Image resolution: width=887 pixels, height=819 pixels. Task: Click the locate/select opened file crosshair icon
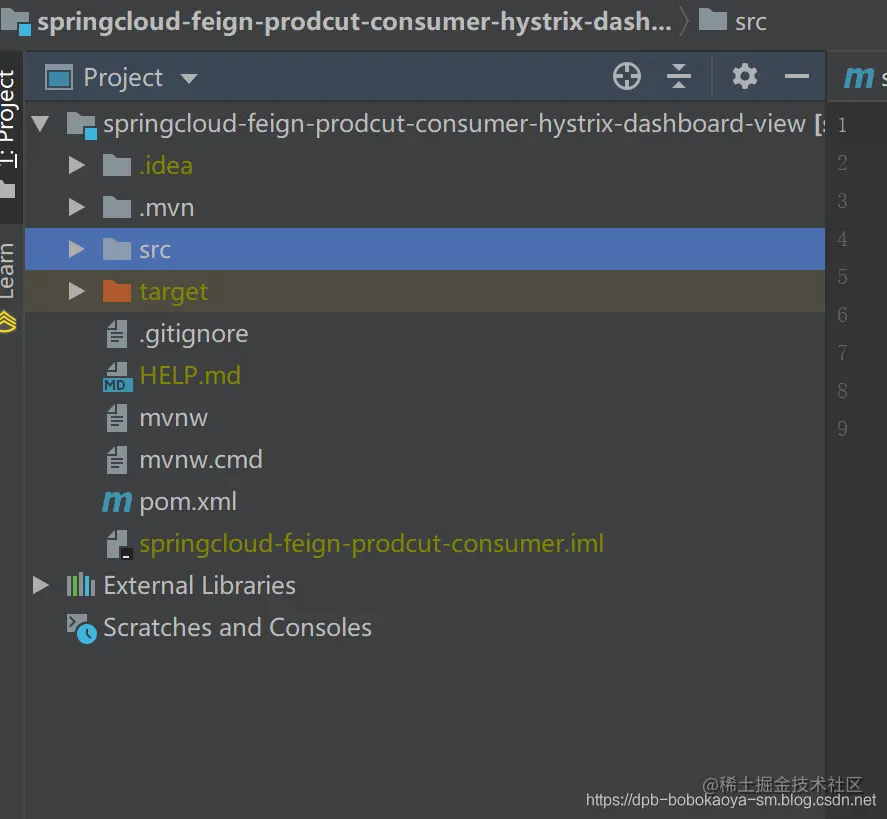627,76
